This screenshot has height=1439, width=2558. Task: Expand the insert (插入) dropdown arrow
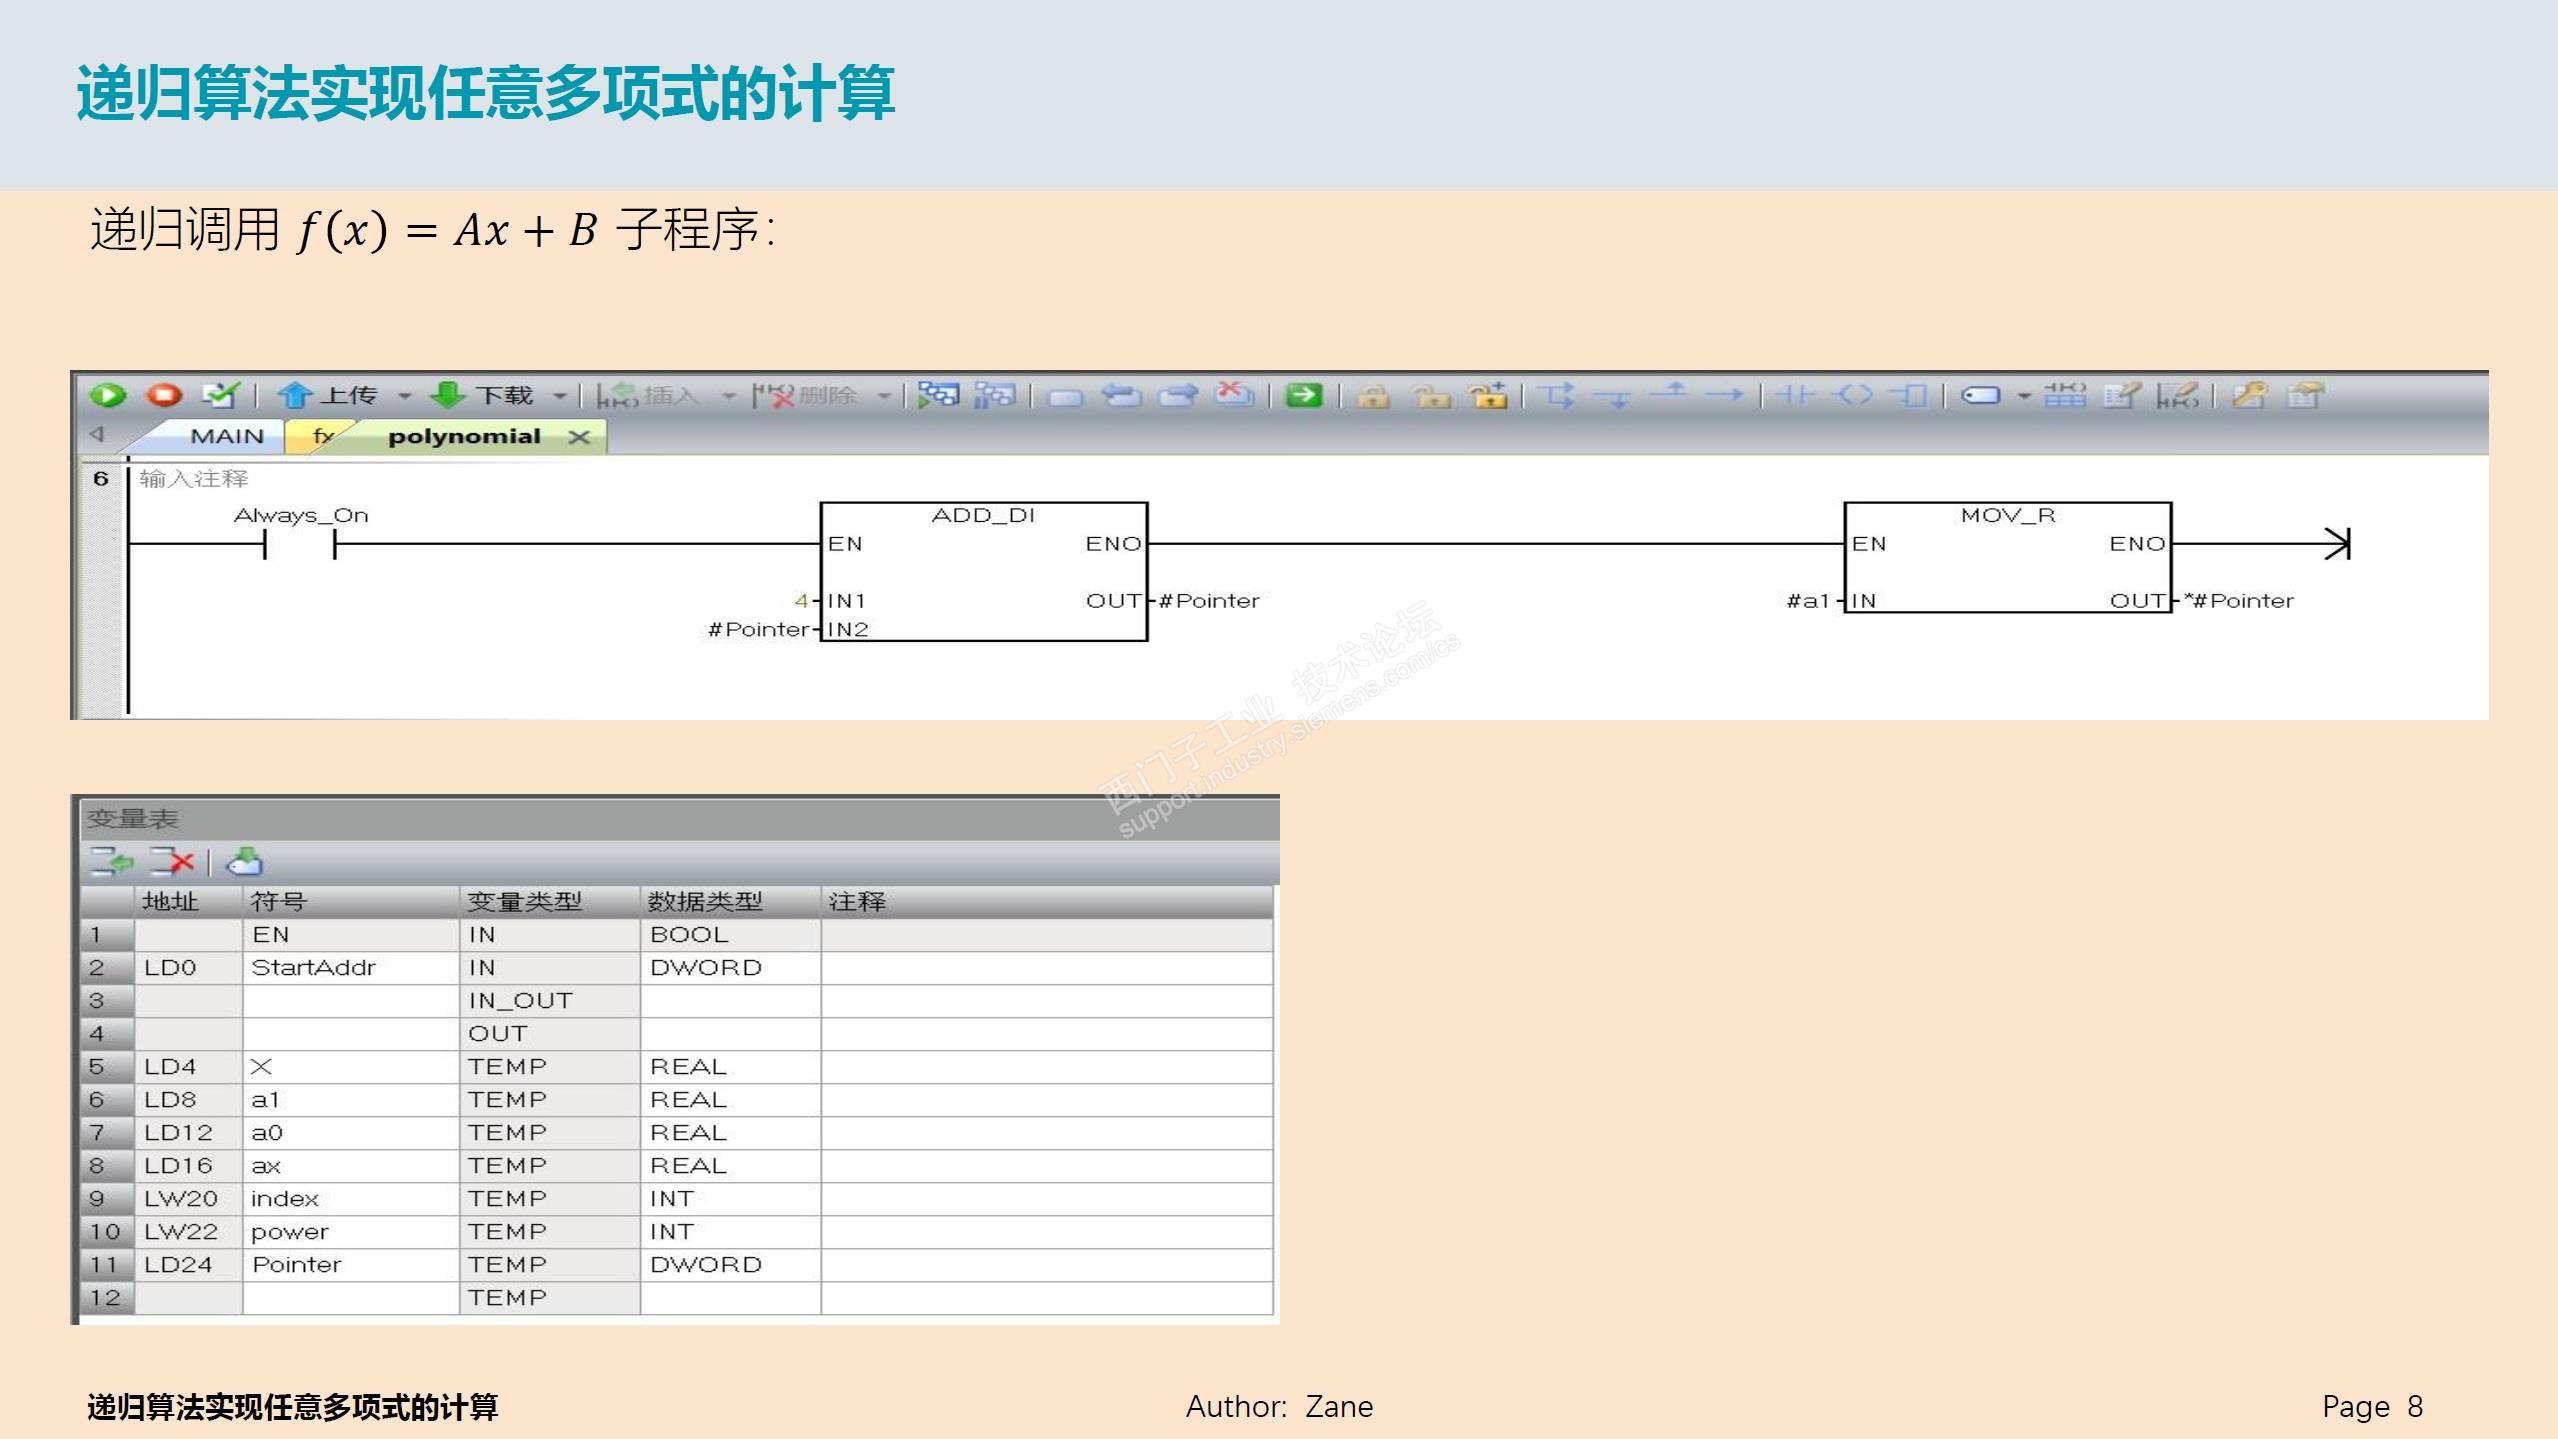729,396
